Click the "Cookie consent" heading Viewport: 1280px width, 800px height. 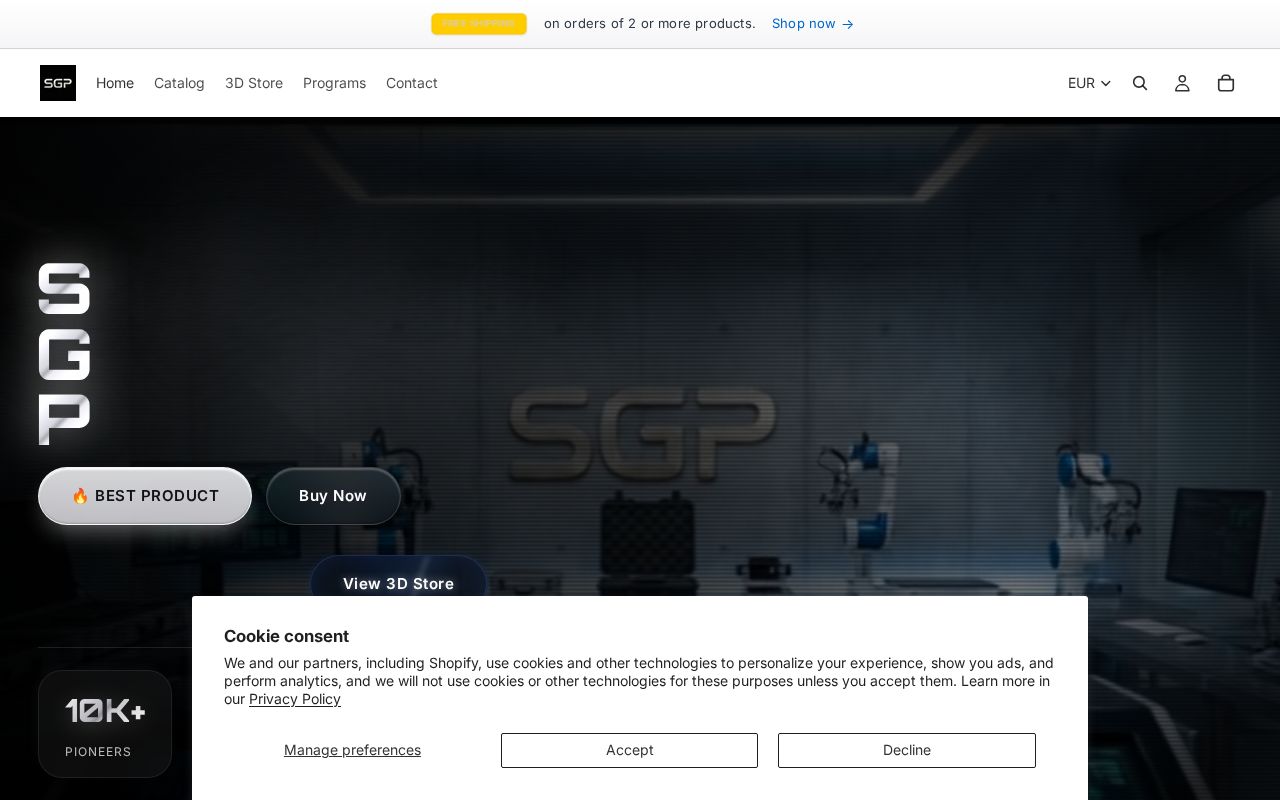coord(286,636)
